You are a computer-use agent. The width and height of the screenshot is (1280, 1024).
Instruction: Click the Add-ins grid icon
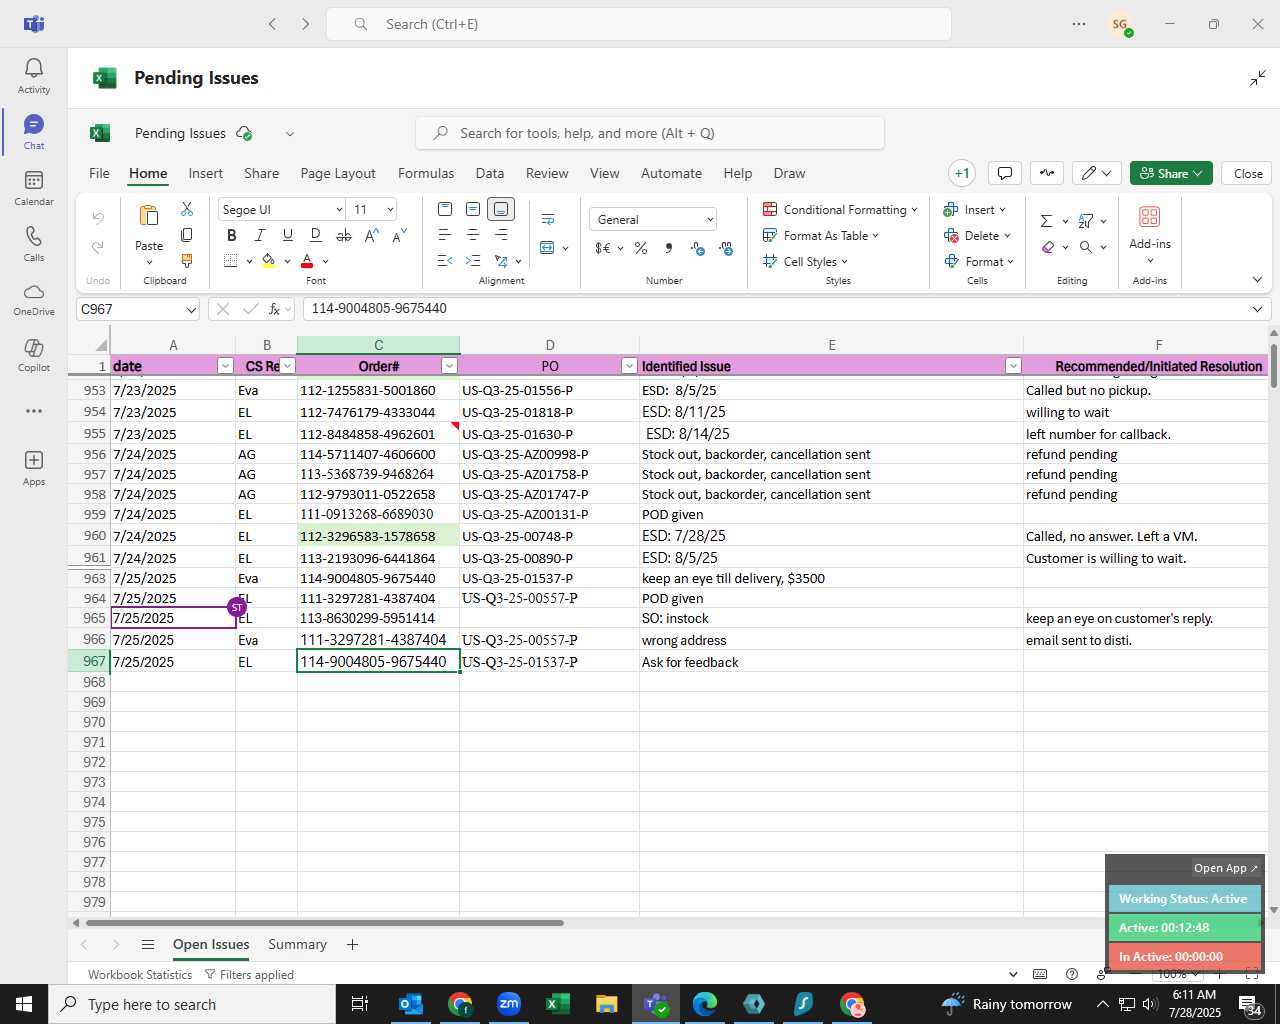pos(1149,217)
